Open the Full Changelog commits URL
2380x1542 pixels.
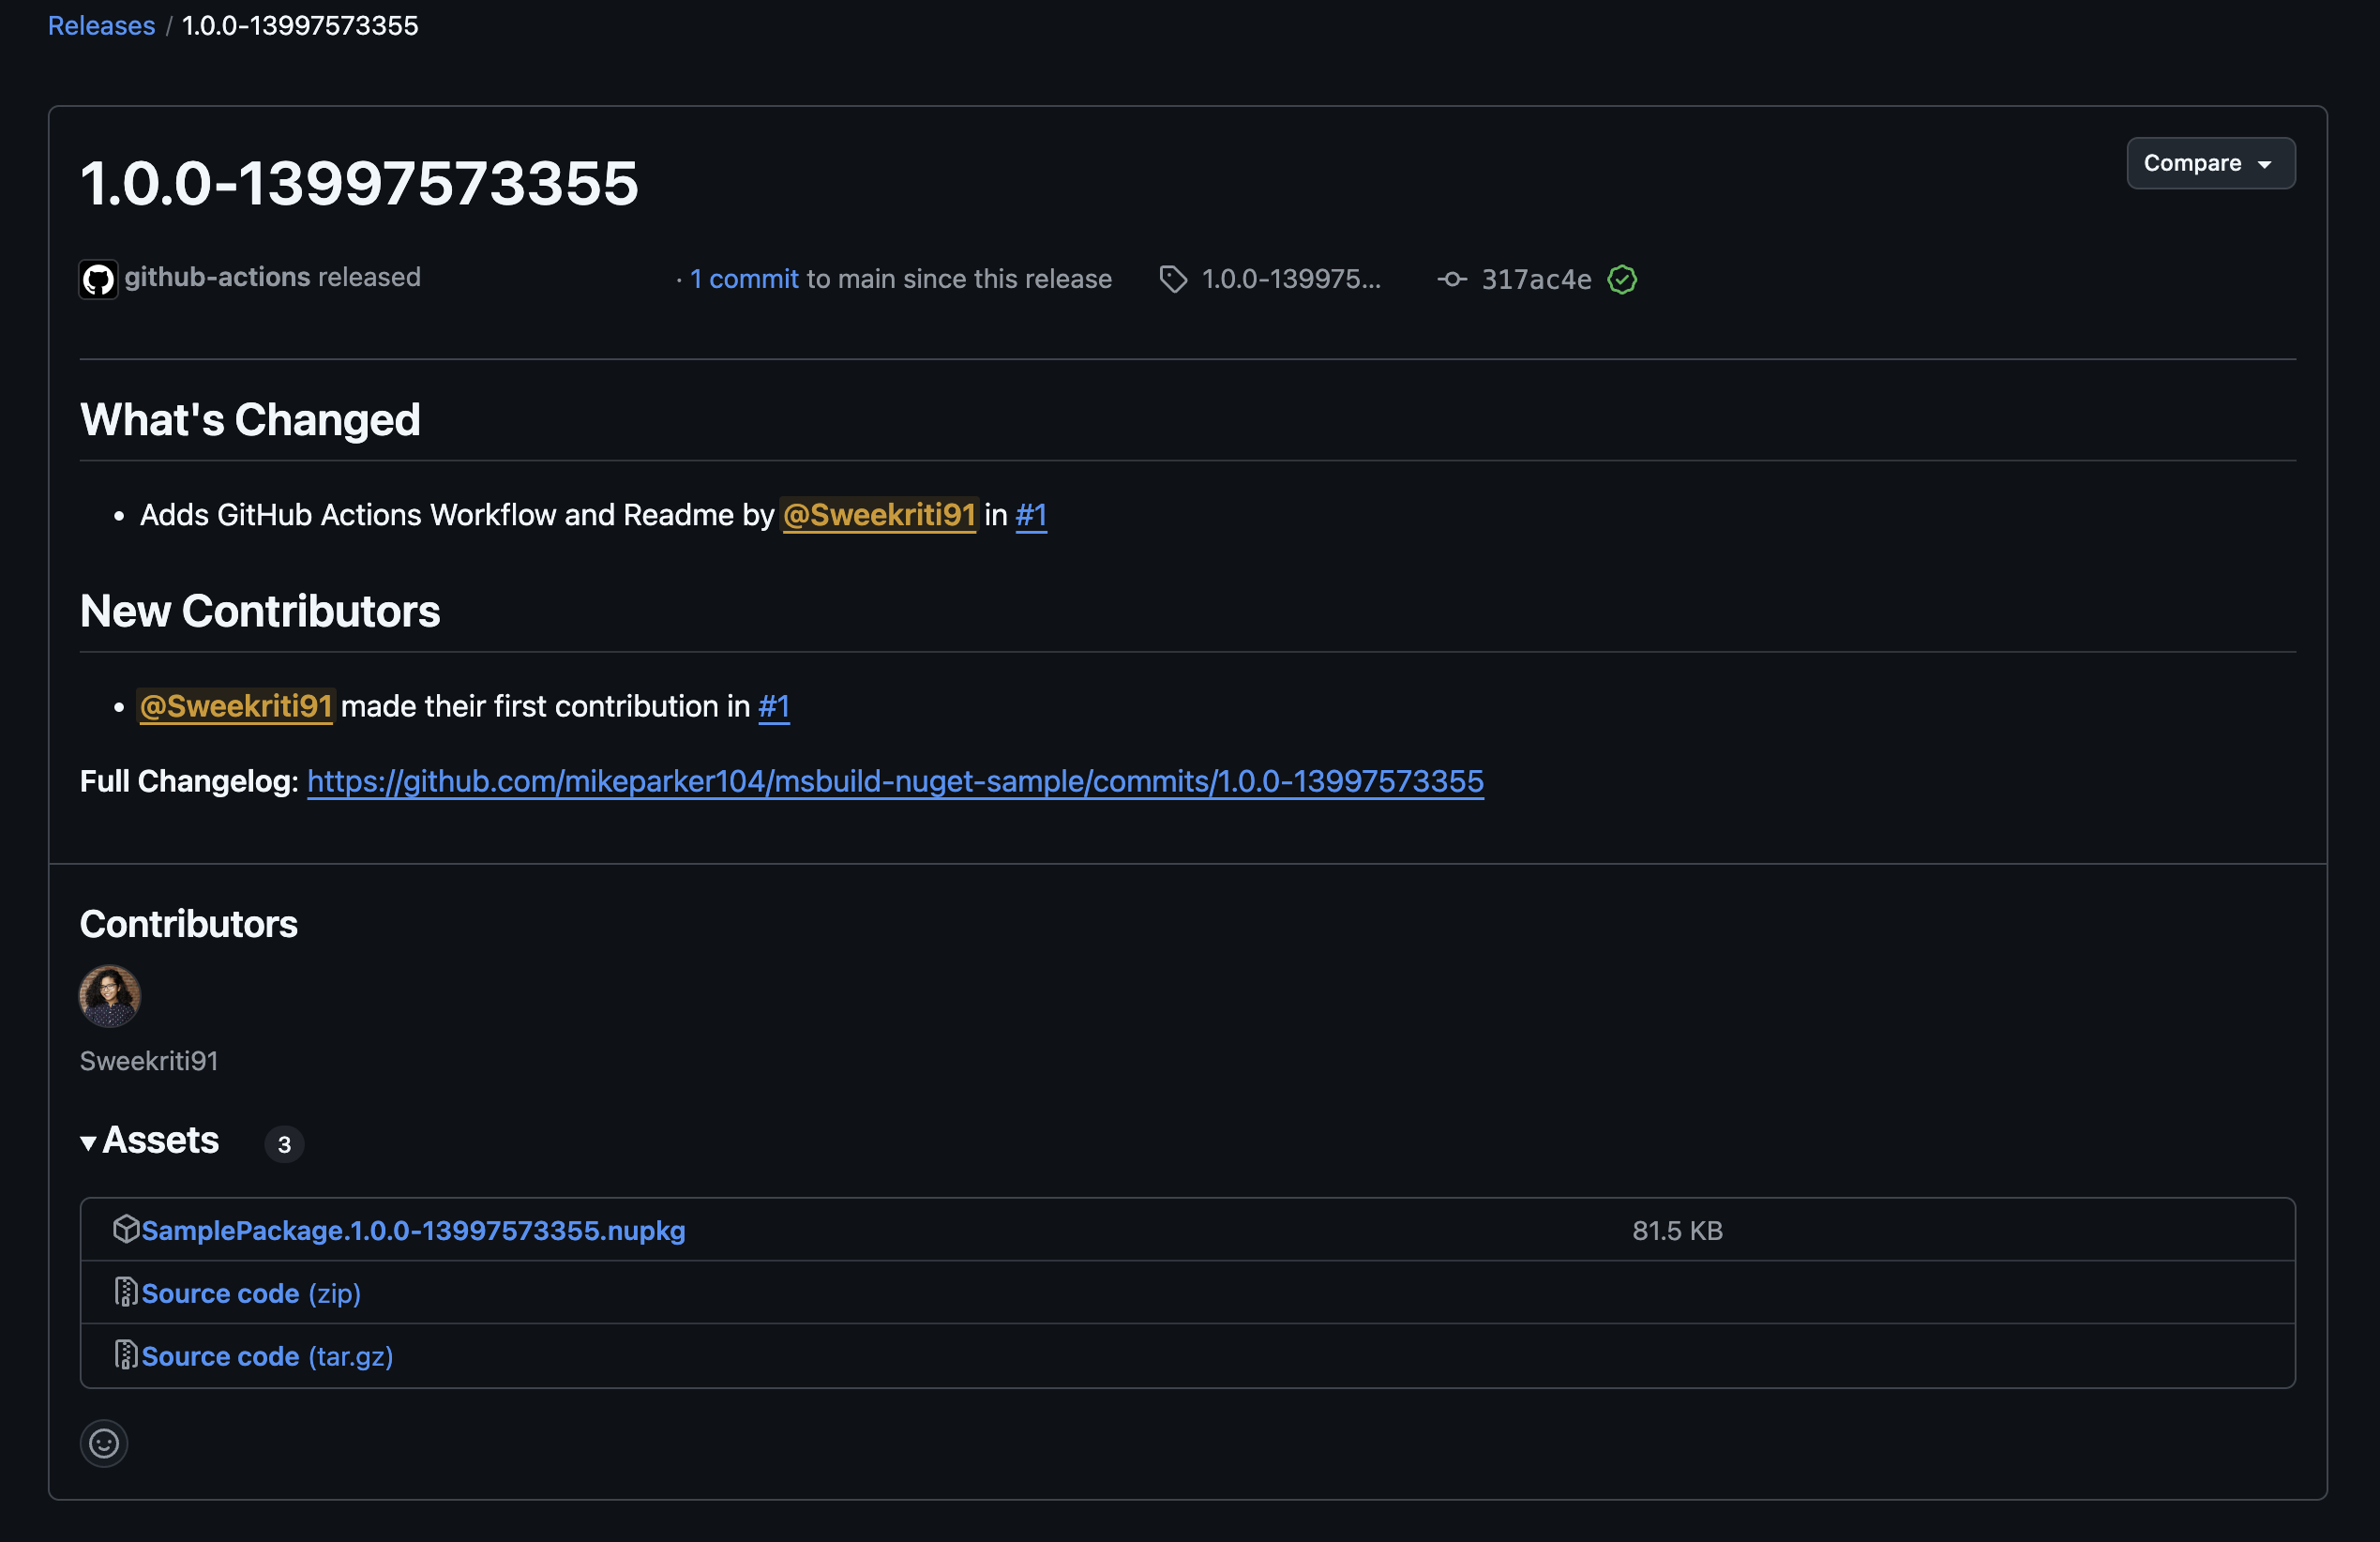click(x=895, y=781)
